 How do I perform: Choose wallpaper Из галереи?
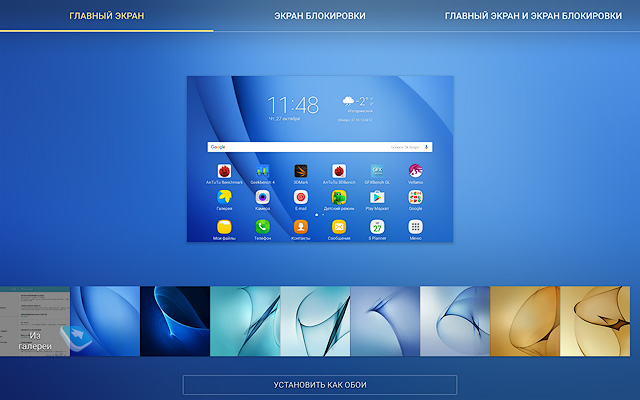pyautogui.click(x=35, y=321)
